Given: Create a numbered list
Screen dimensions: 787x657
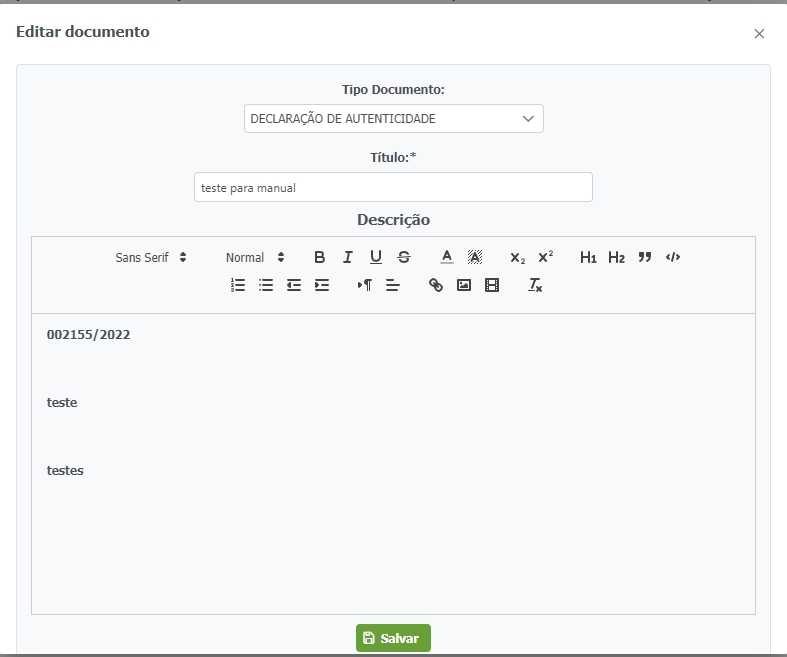Looking at the screenshot, I should [x=238, y=285].
